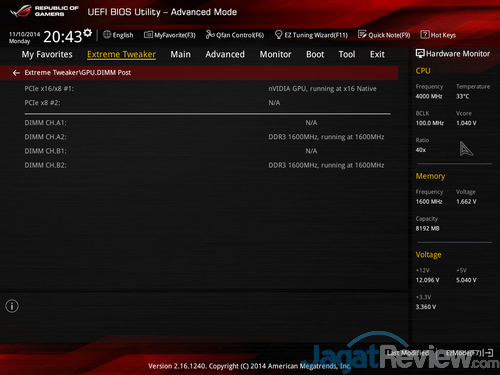Select the Extreme Tweaker tab
Image resolution: width=500 pixels, height=375 pixels.
coord(121,55)
